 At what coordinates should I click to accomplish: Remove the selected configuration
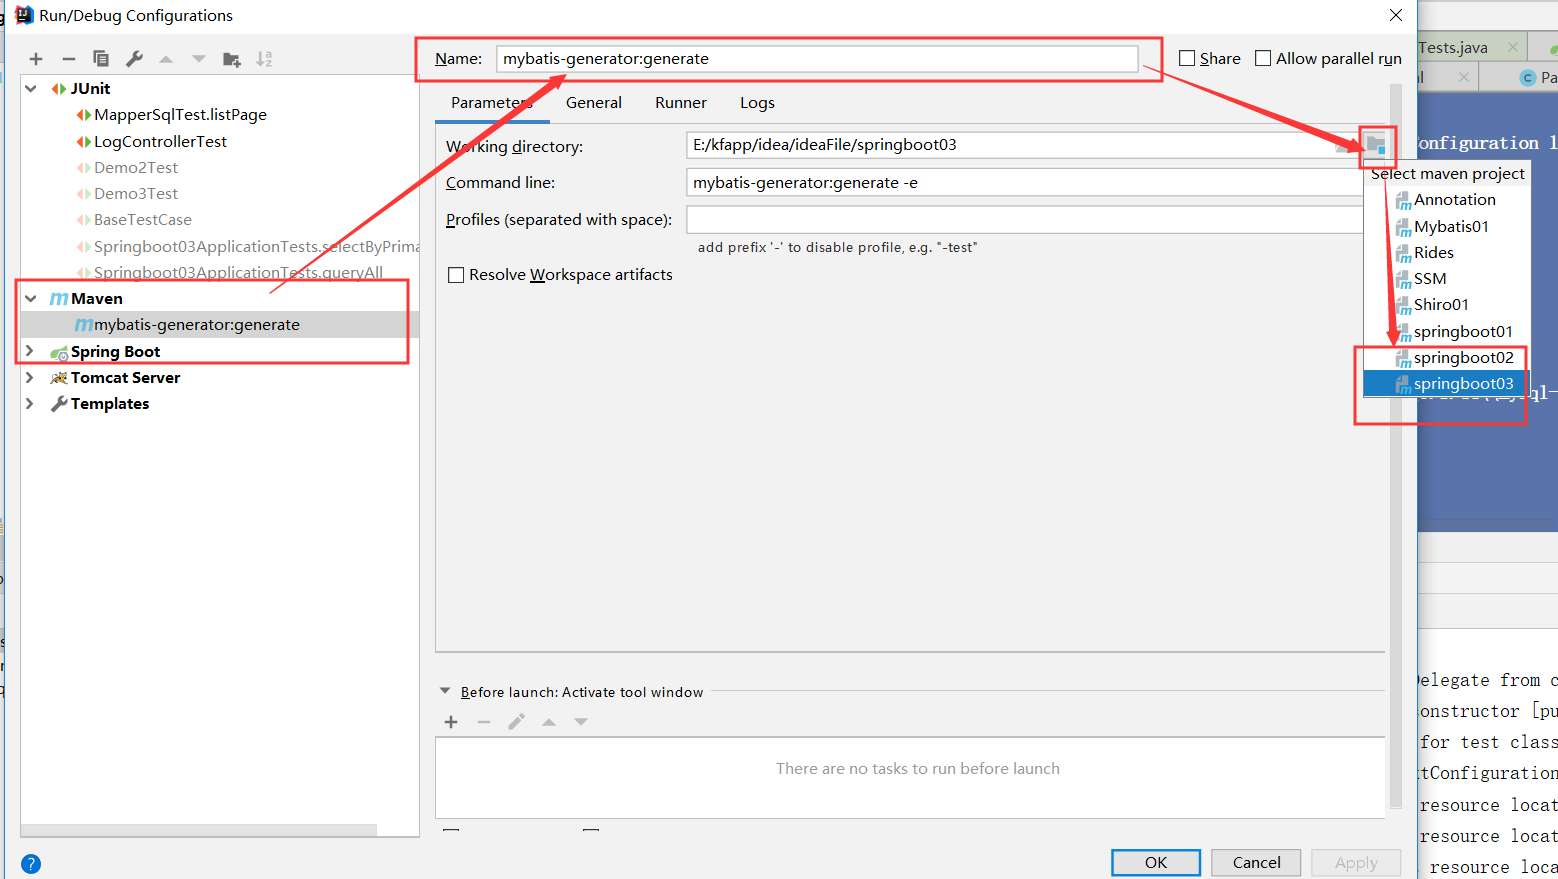[x=67, y=58]
